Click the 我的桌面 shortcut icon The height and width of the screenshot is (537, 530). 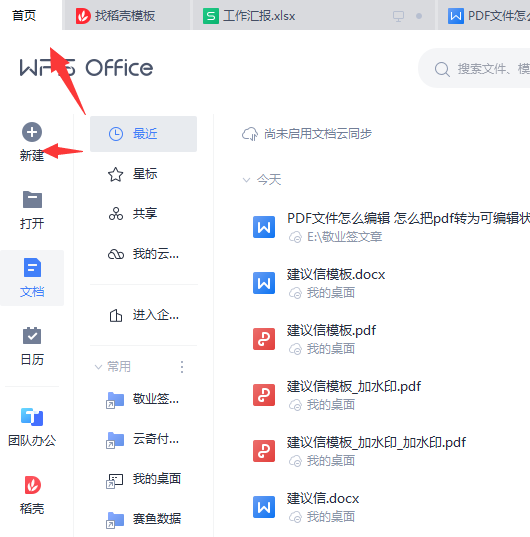[x=115, y=480]
